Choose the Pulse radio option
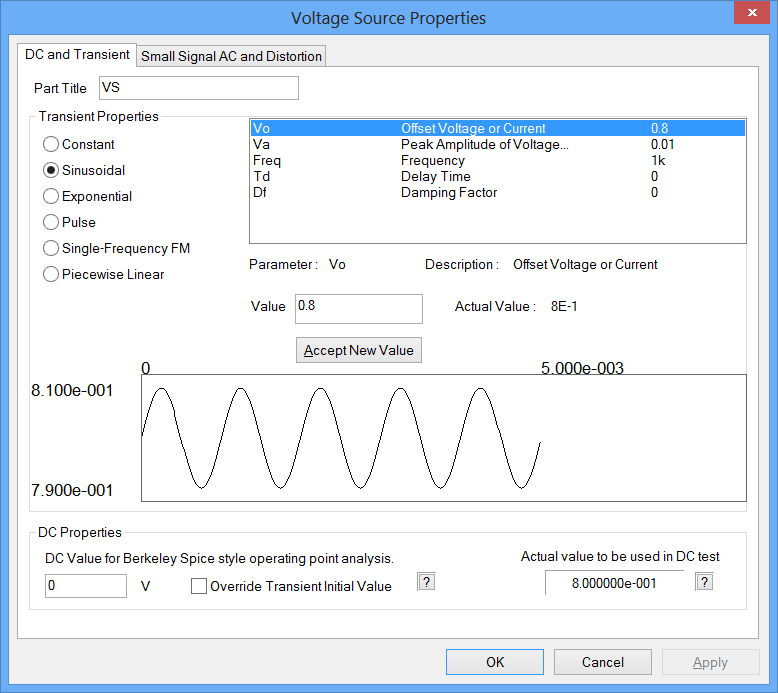This screenshot has height=693, width=778. coord(51,223)
